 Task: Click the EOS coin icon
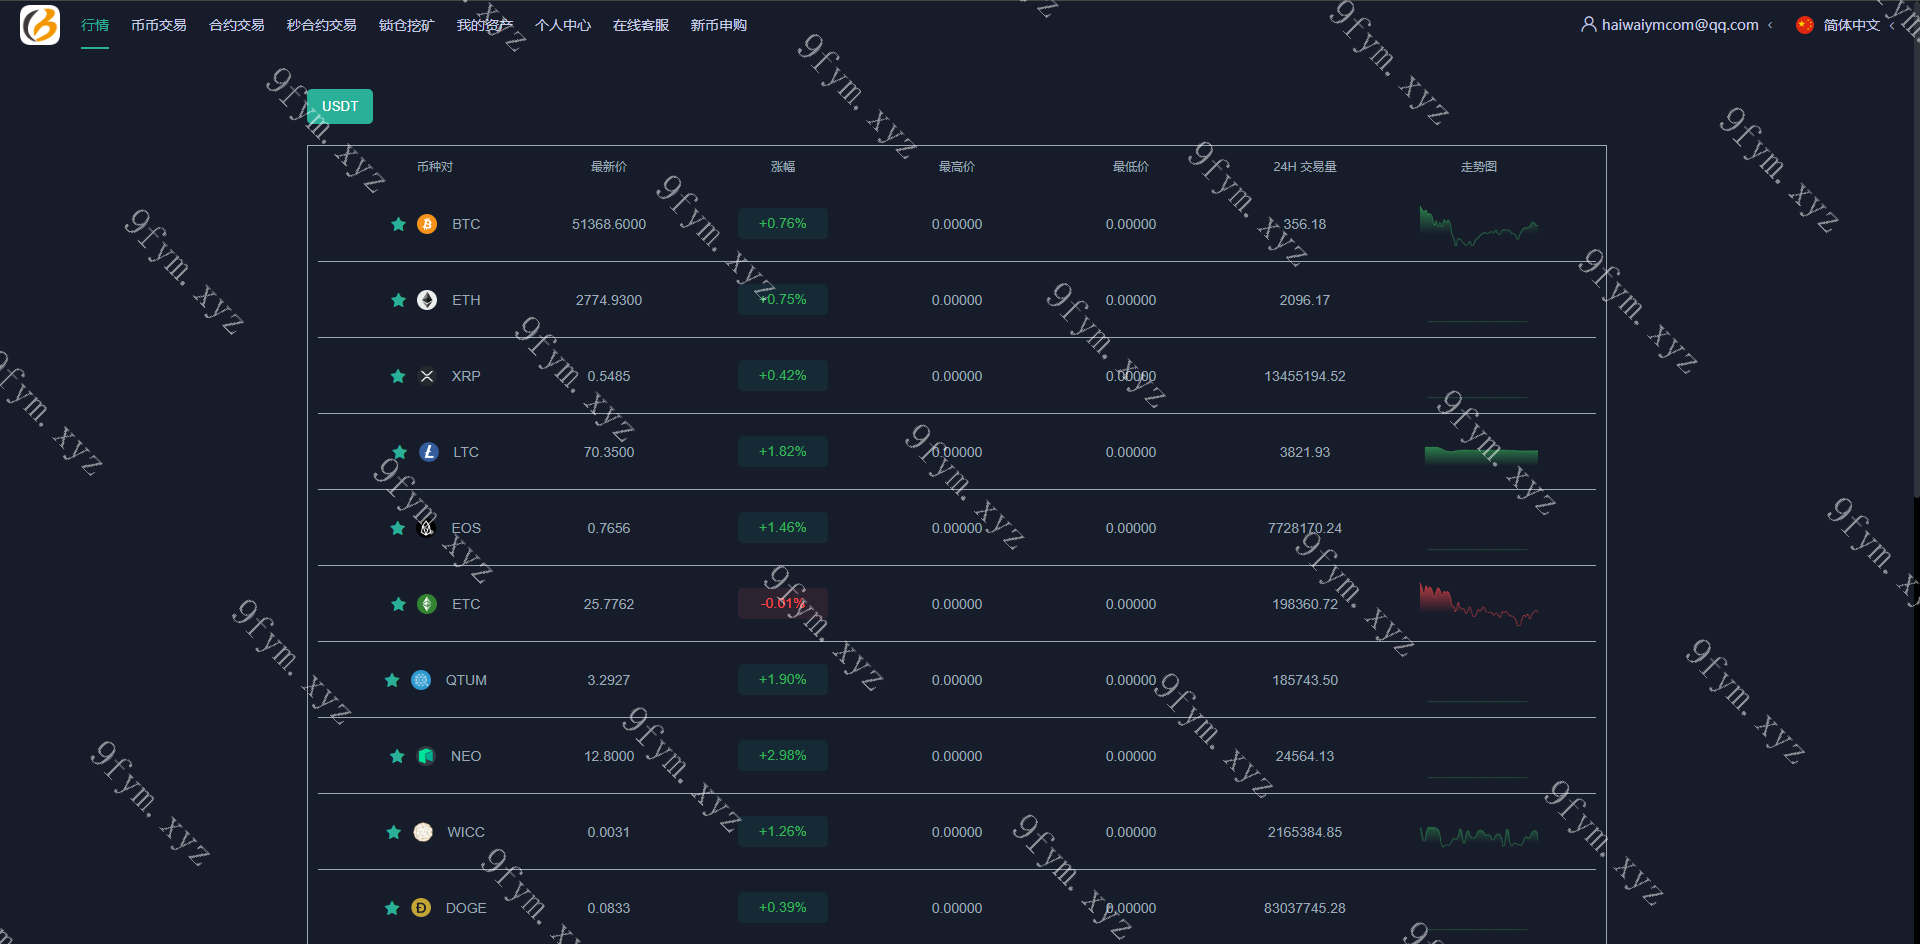click(427, 528)
